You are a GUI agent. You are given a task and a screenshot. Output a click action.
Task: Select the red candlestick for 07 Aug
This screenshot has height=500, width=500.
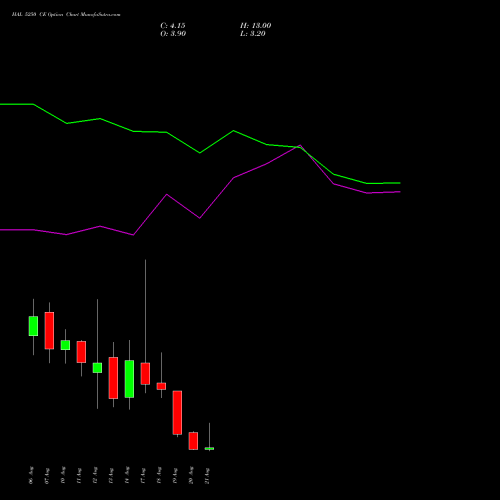49,331
